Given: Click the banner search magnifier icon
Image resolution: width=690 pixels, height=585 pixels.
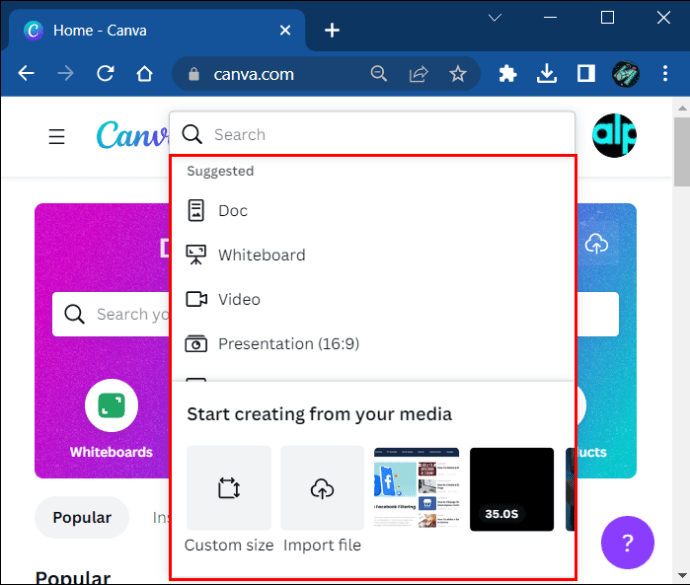Looking at the screenshot, I should (74, 314).
